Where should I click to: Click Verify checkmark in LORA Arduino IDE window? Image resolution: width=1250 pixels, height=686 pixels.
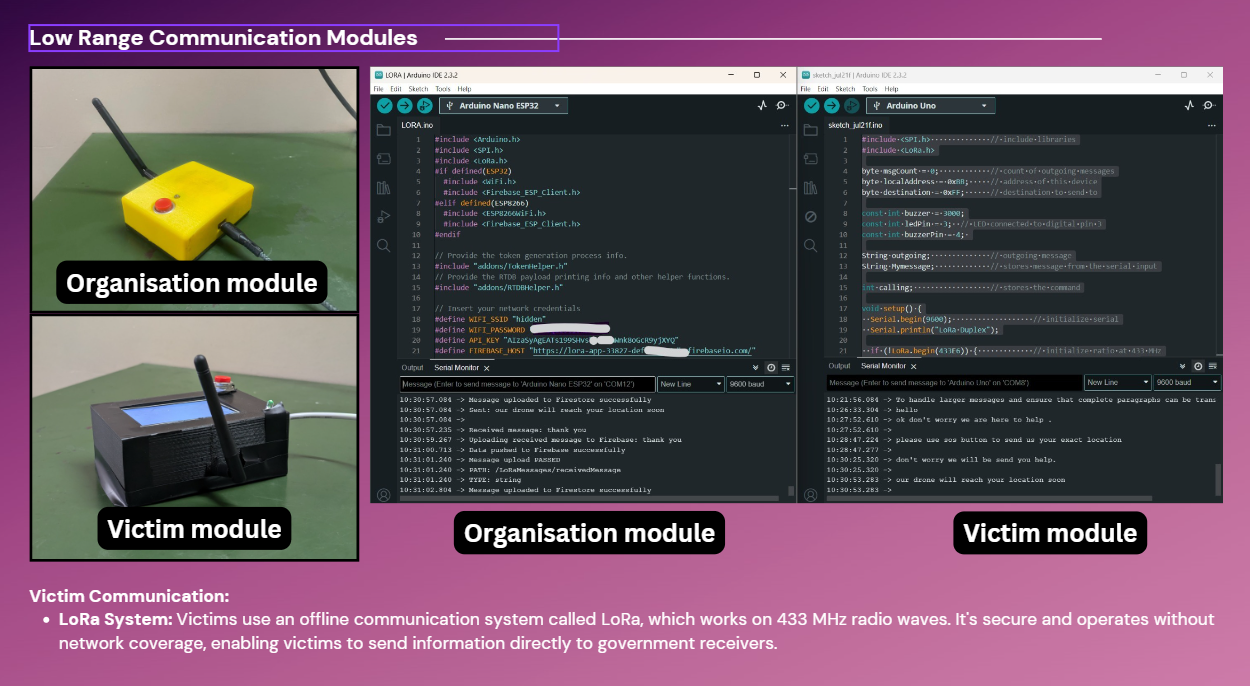pos(385,105)
